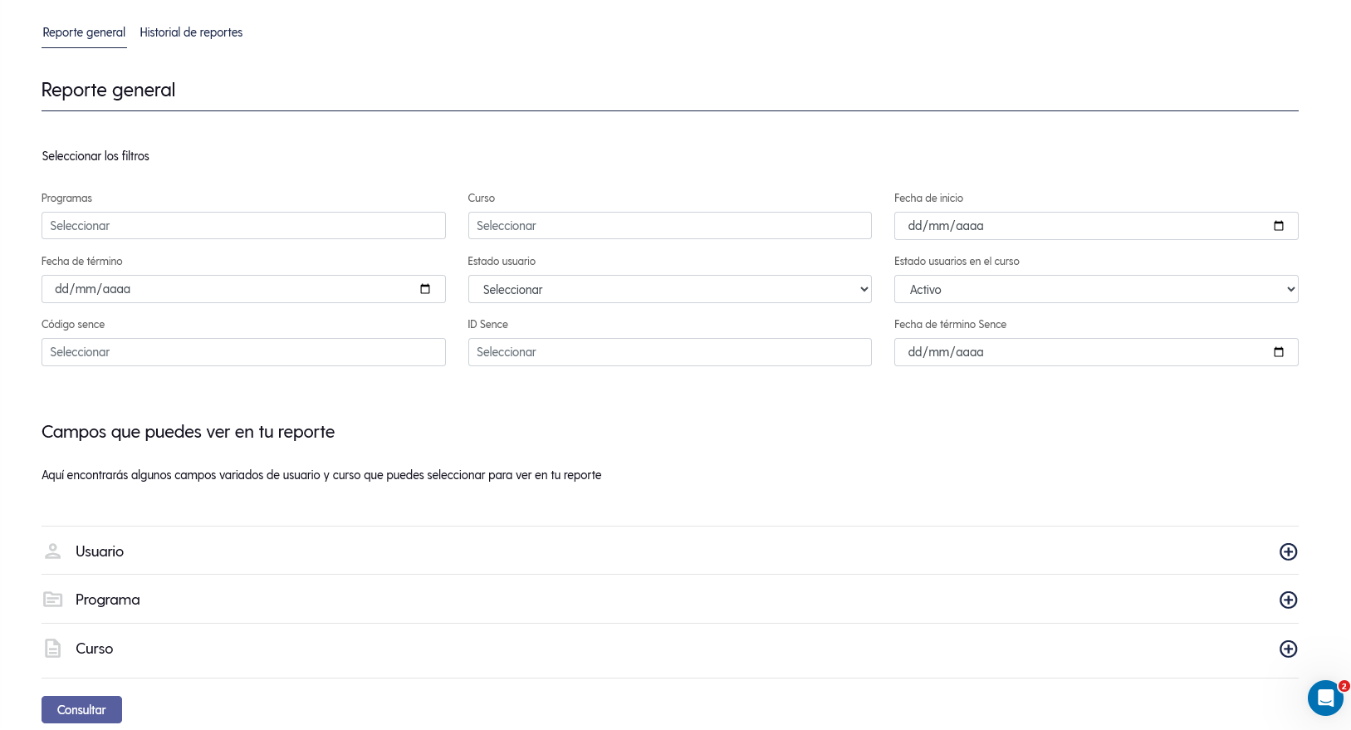Open calendar picker for Fecha de término
Image resolution: width=1351 pixels, height=730 pixels.
tap(425, 289)
